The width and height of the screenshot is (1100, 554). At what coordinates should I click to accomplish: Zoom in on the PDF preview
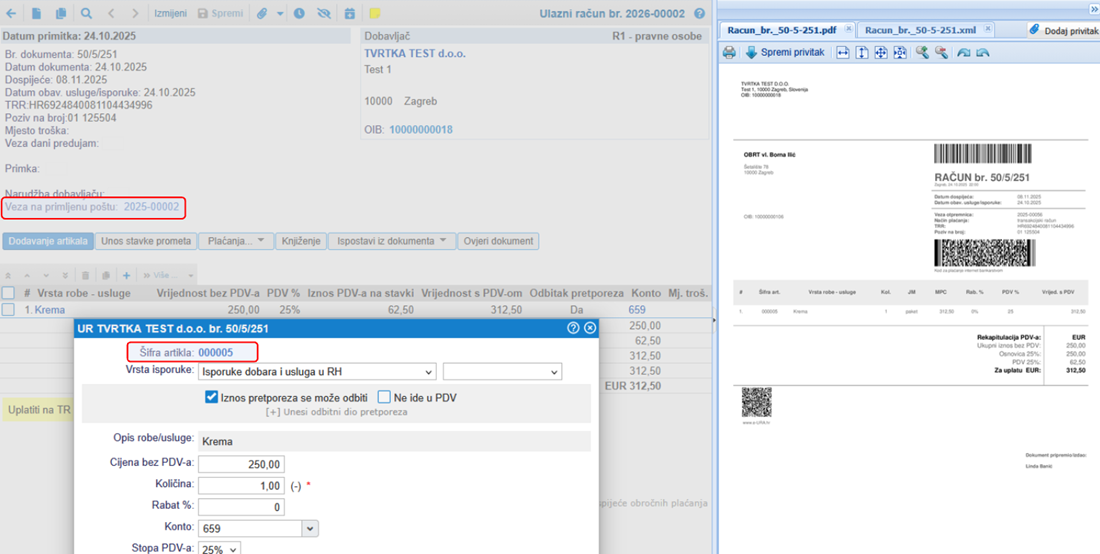[923, 53]
